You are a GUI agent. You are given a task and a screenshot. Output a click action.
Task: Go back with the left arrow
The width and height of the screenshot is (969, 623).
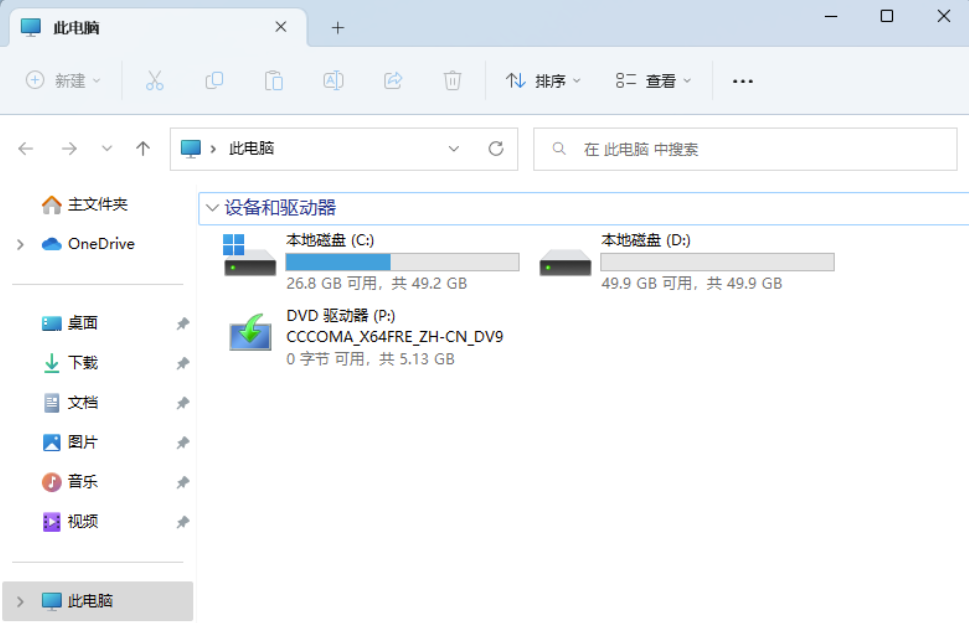coord(26,148)
